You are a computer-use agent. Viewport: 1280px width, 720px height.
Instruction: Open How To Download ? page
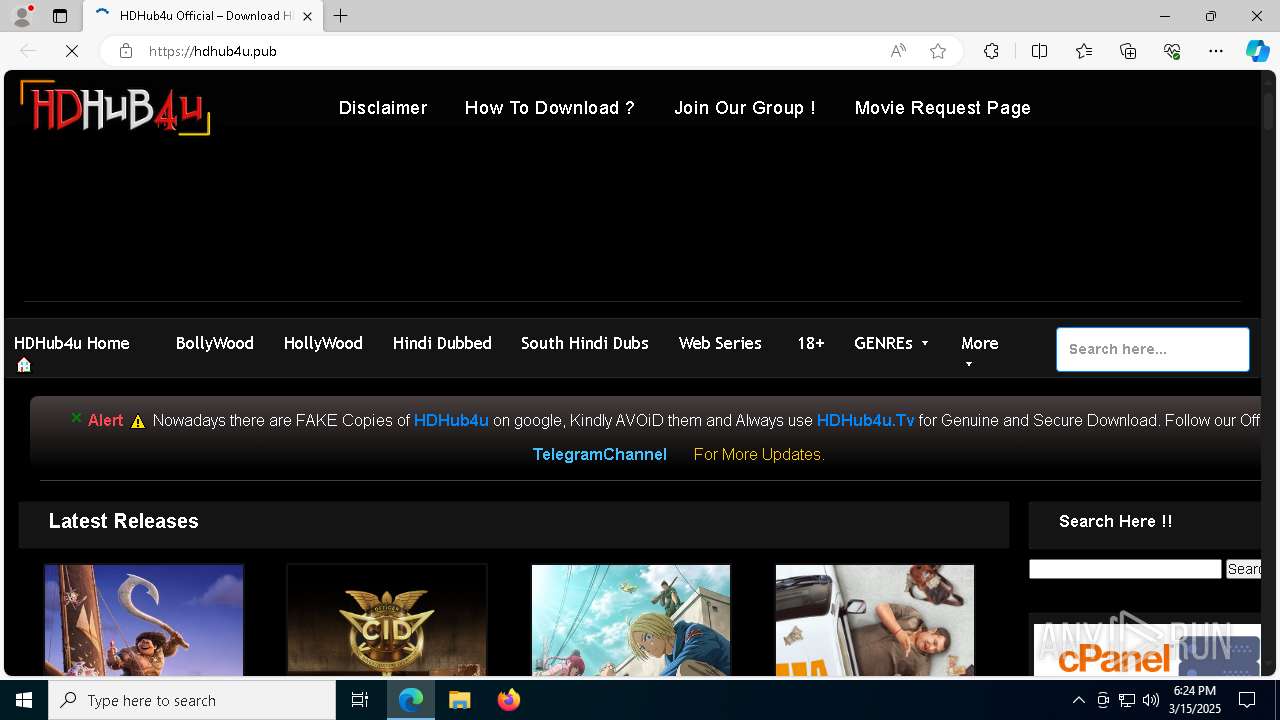[x=549, y=108]
